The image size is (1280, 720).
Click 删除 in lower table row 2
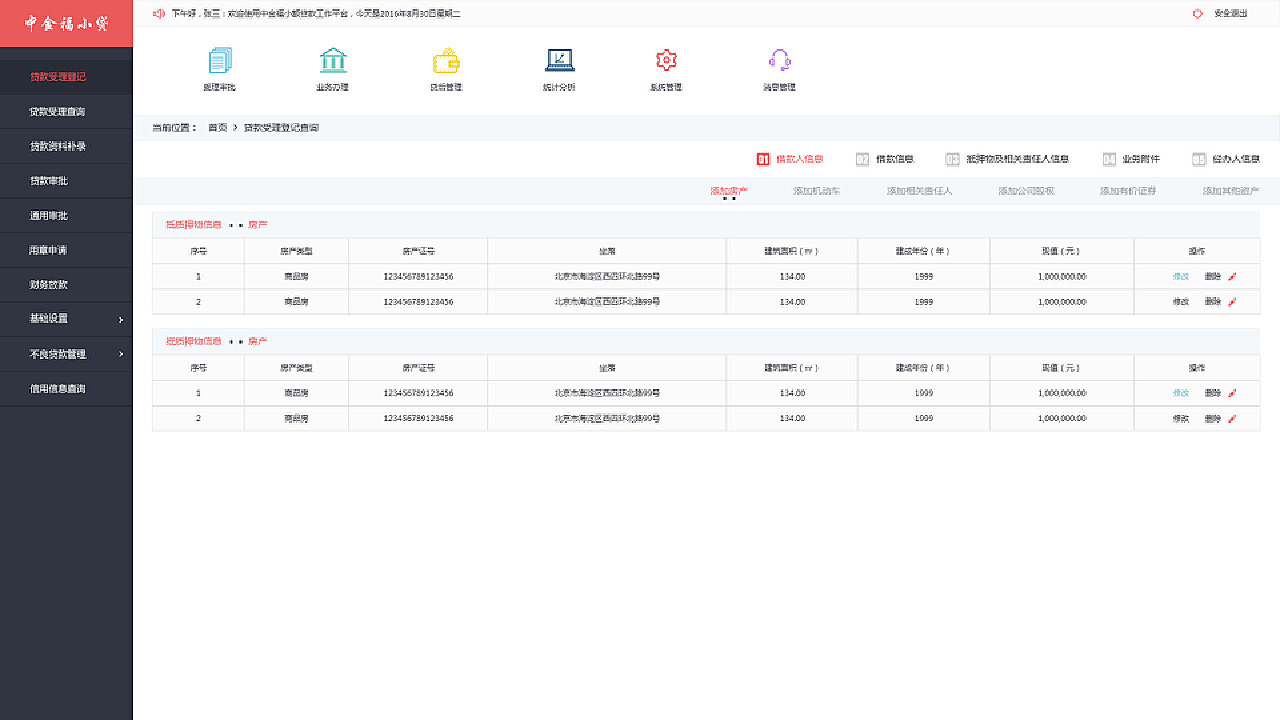click(x=1213, y=419)
